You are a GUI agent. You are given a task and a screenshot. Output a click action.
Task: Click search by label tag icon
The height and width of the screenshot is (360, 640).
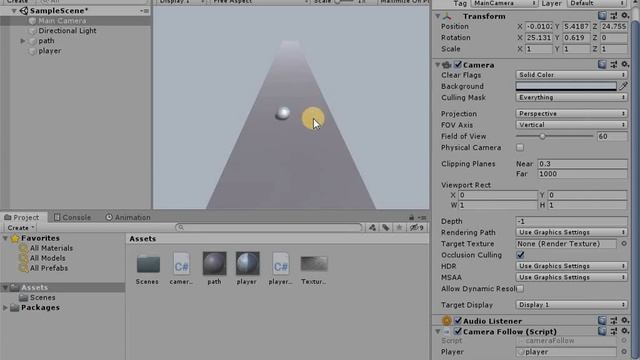point(386,228)
